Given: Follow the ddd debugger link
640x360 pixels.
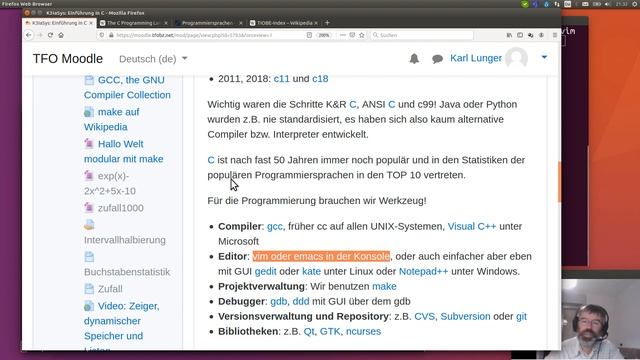Looking at the screenshot, I should point(301,302).
